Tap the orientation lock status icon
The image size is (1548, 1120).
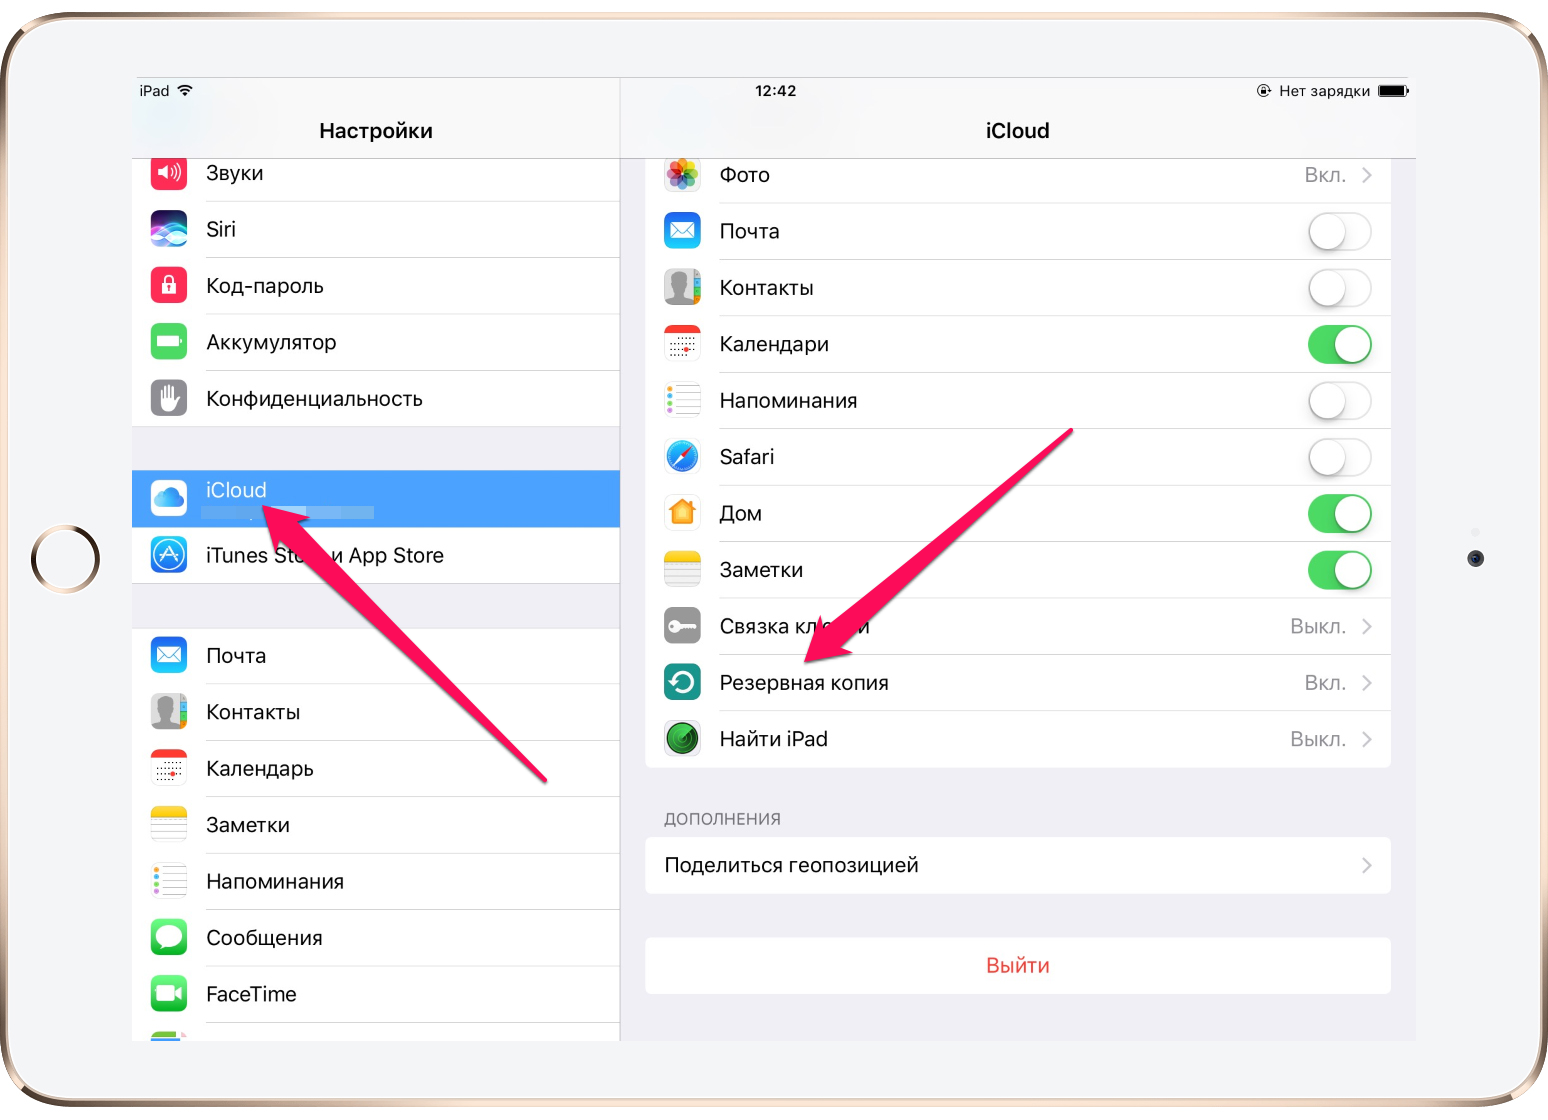coord(1264,91)
